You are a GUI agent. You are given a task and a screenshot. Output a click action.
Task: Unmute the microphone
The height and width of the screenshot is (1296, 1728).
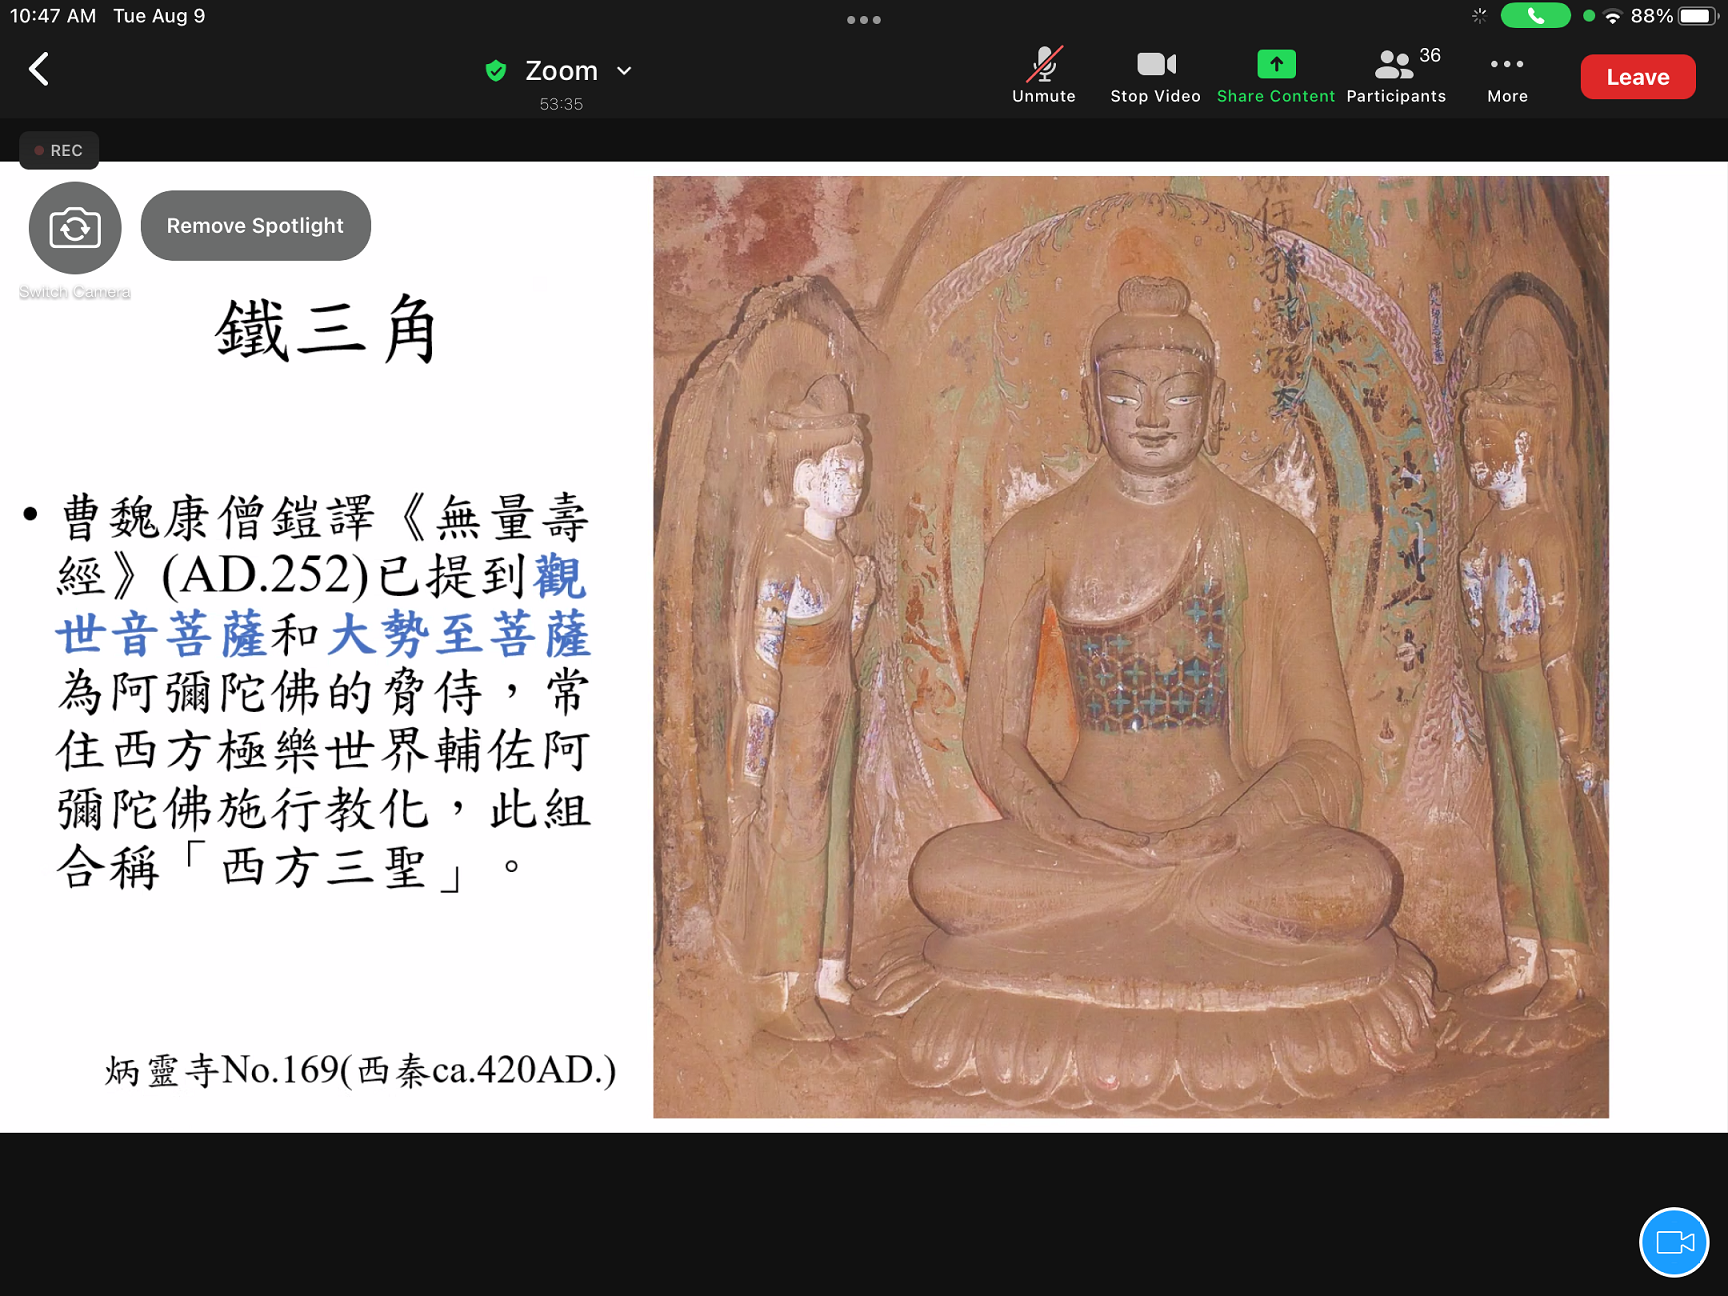(x=1043, y=76)
